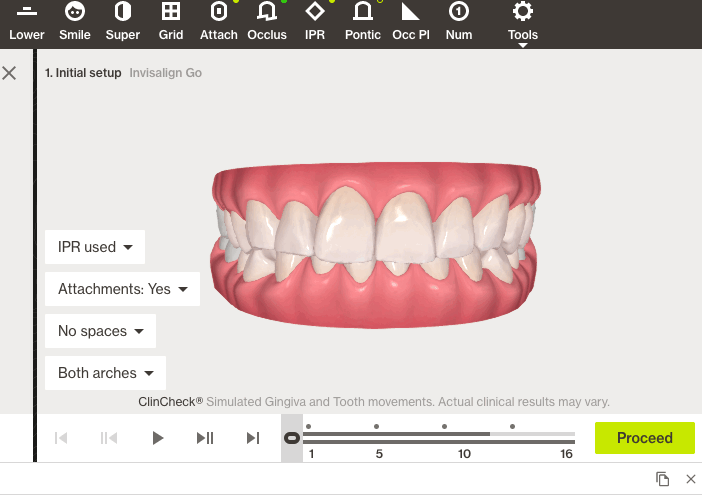Open the IPR used dropdown

click(x=95, y=247)
